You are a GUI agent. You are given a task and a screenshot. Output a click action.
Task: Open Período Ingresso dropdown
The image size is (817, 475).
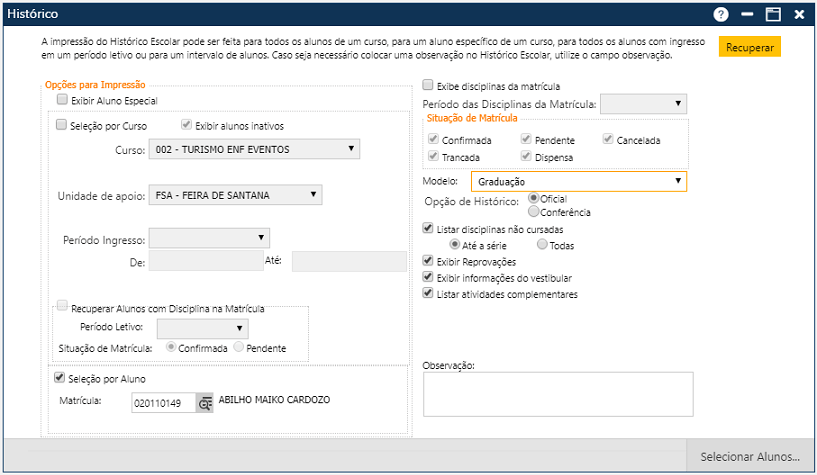pyautogui.click(x=209, y=237)
